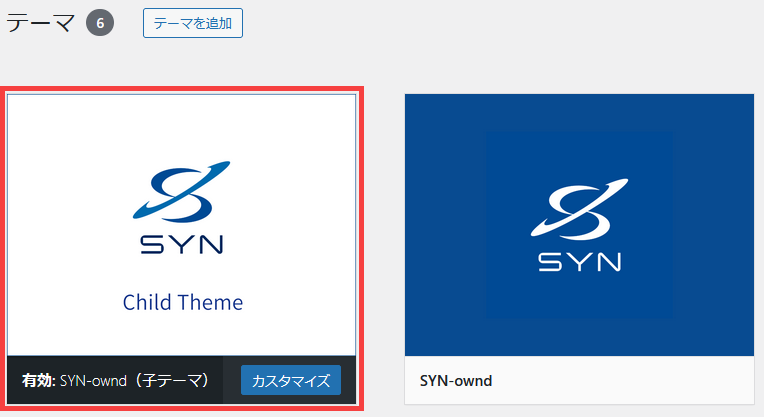764x417 pixels.
Task: Open カスタマイズ for the active theme
Action: tap(291, 380)
